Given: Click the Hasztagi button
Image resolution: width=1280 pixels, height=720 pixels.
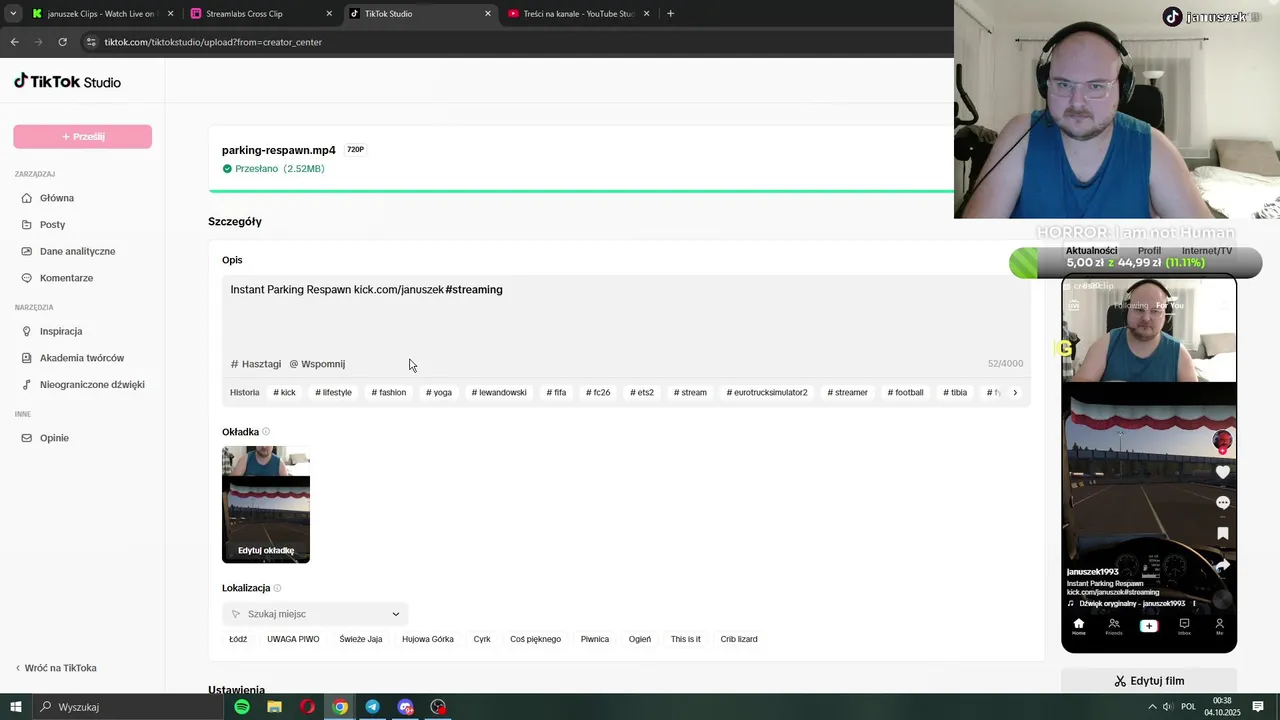Looking at the screenshot, I should 256,364.
